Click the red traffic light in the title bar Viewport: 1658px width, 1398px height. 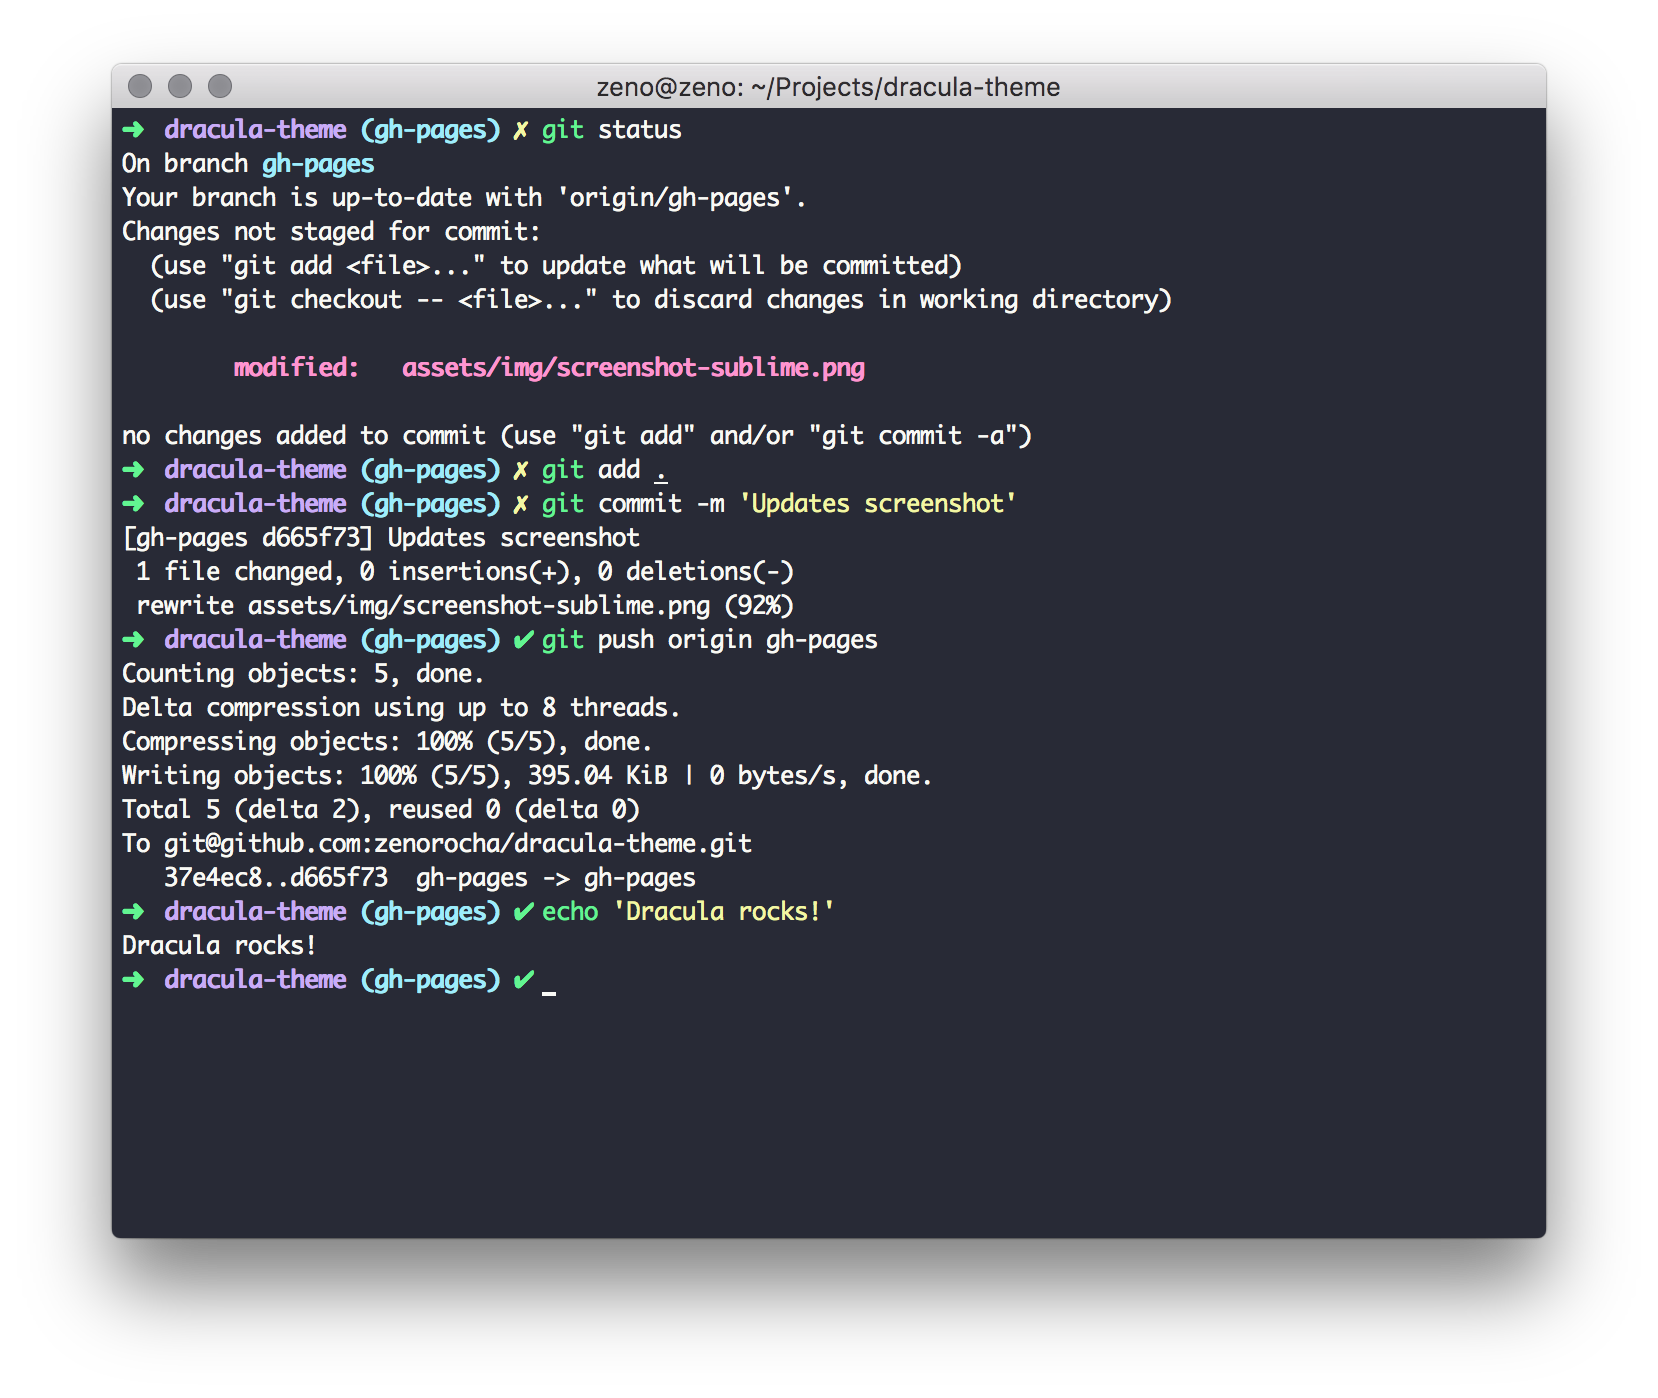[139, 87]
